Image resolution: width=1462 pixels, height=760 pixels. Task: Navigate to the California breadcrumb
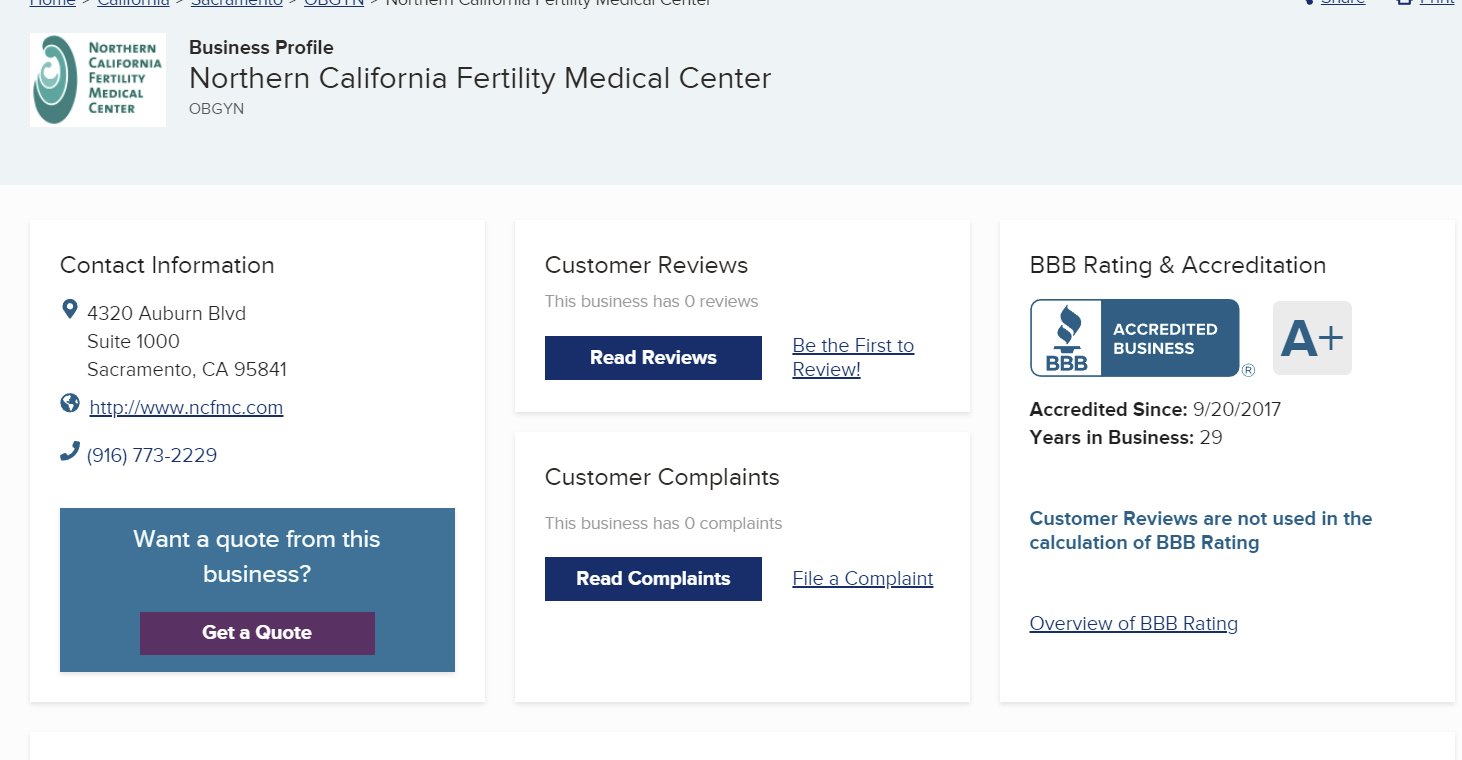pos(133,3)
